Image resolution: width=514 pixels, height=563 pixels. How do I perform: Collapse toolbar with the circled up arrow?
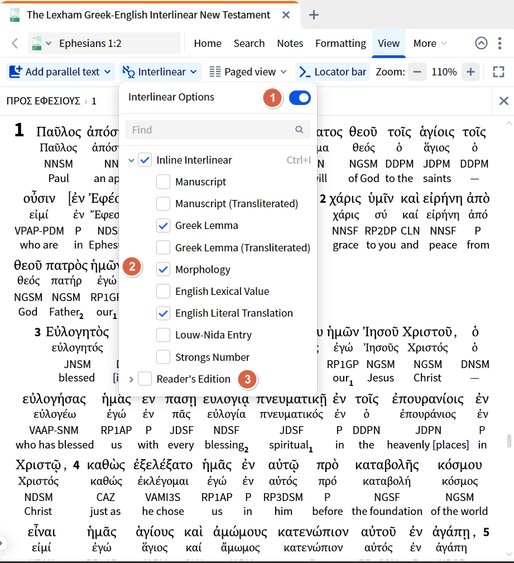click(481, 43)
